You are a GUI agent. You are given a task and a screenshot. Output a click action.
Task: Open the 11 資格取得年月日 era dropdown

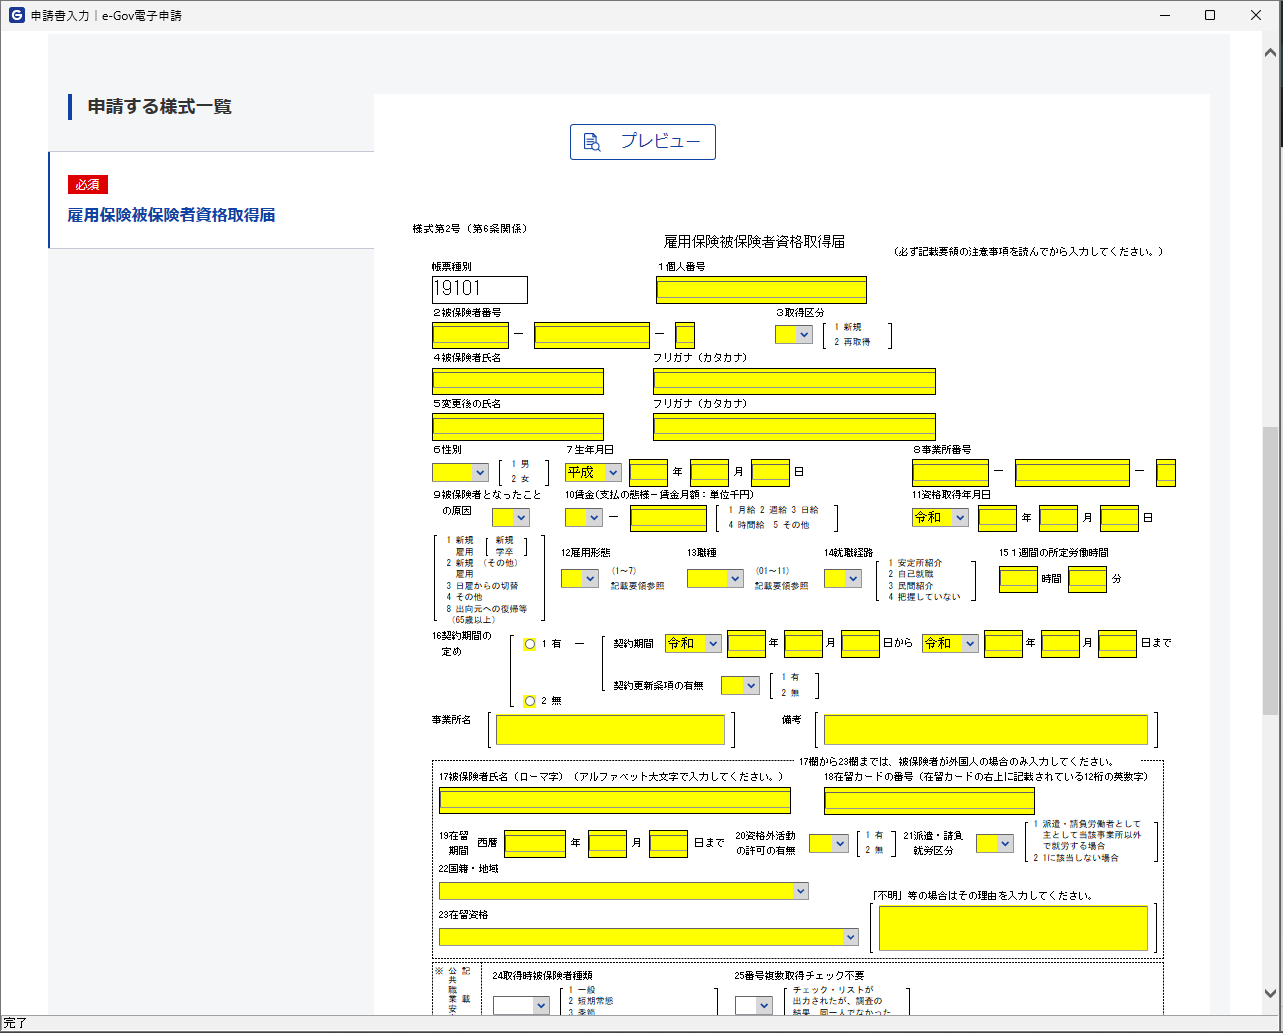[940, 517]
